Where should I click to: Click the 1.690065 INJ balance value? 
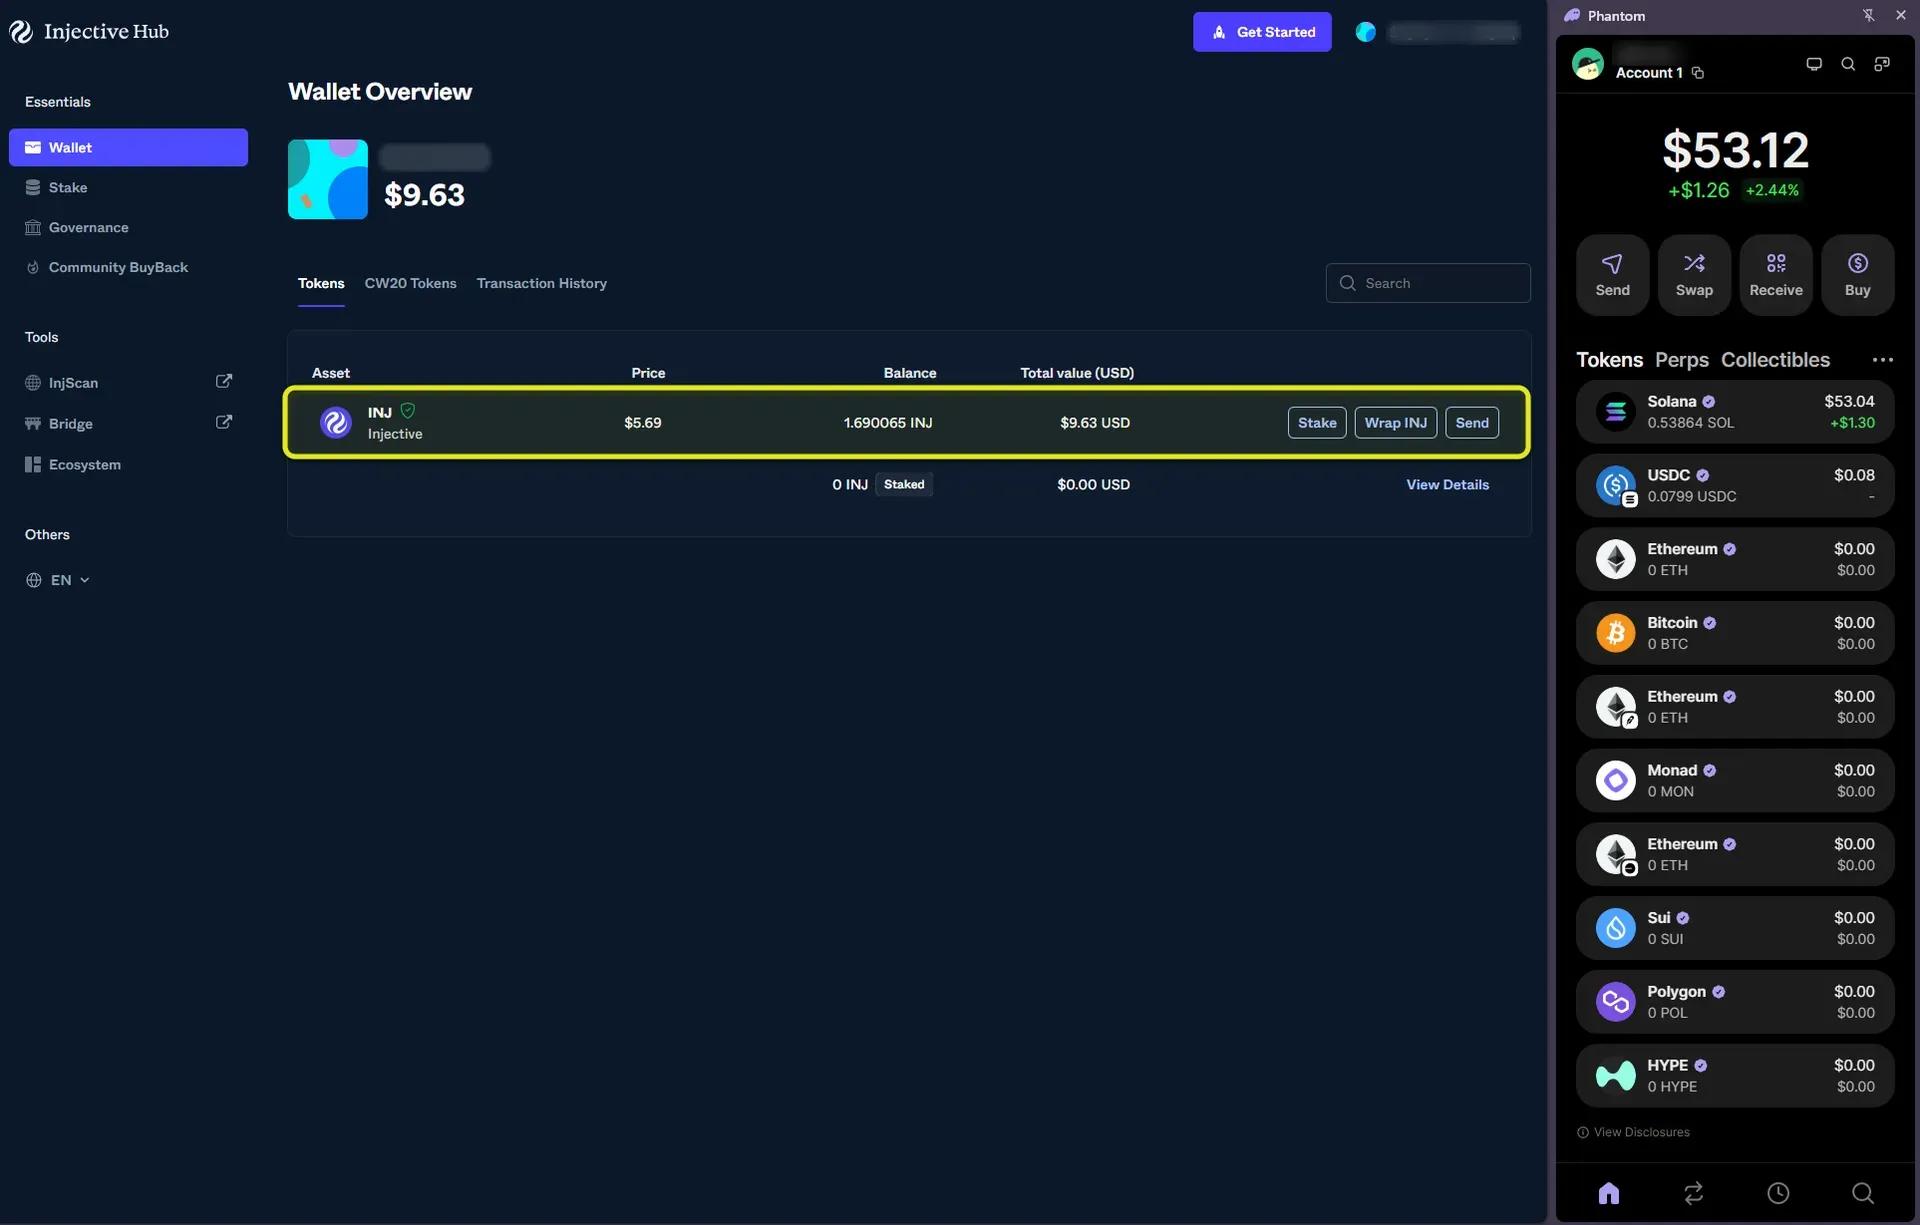(888, 423)
